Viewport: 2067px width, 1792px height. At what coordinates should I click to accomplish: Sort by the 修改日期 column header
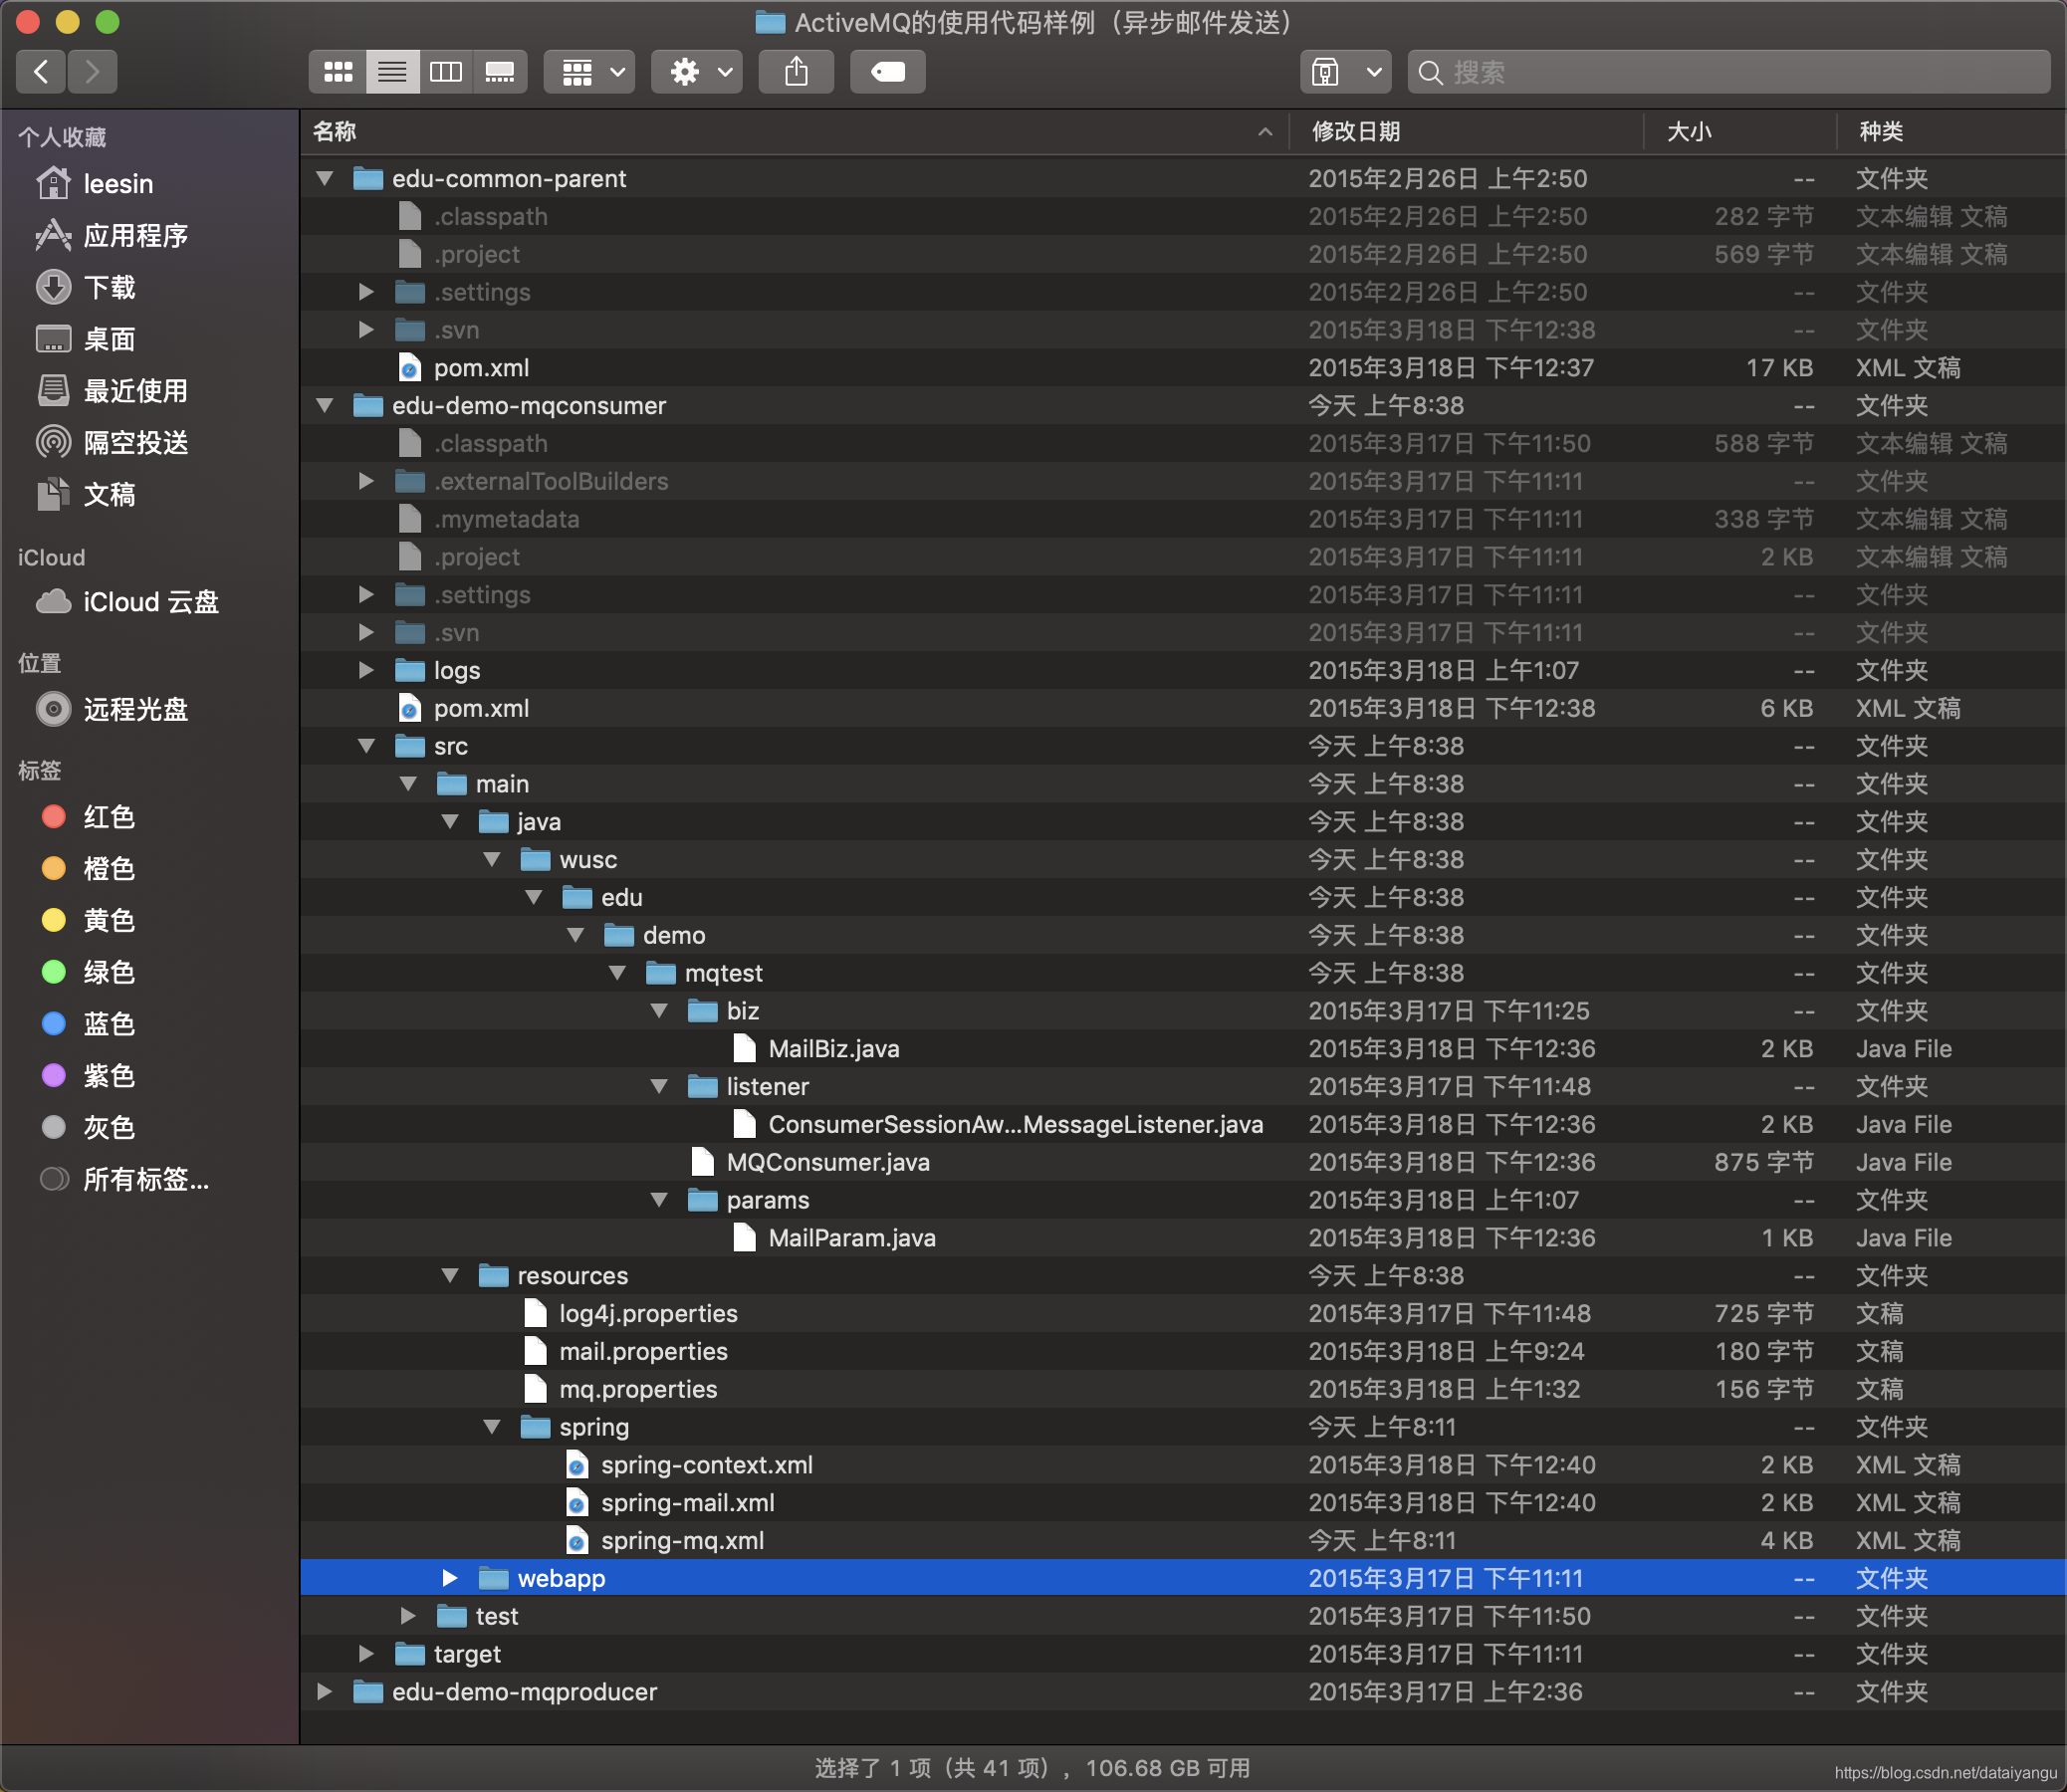1356,132
